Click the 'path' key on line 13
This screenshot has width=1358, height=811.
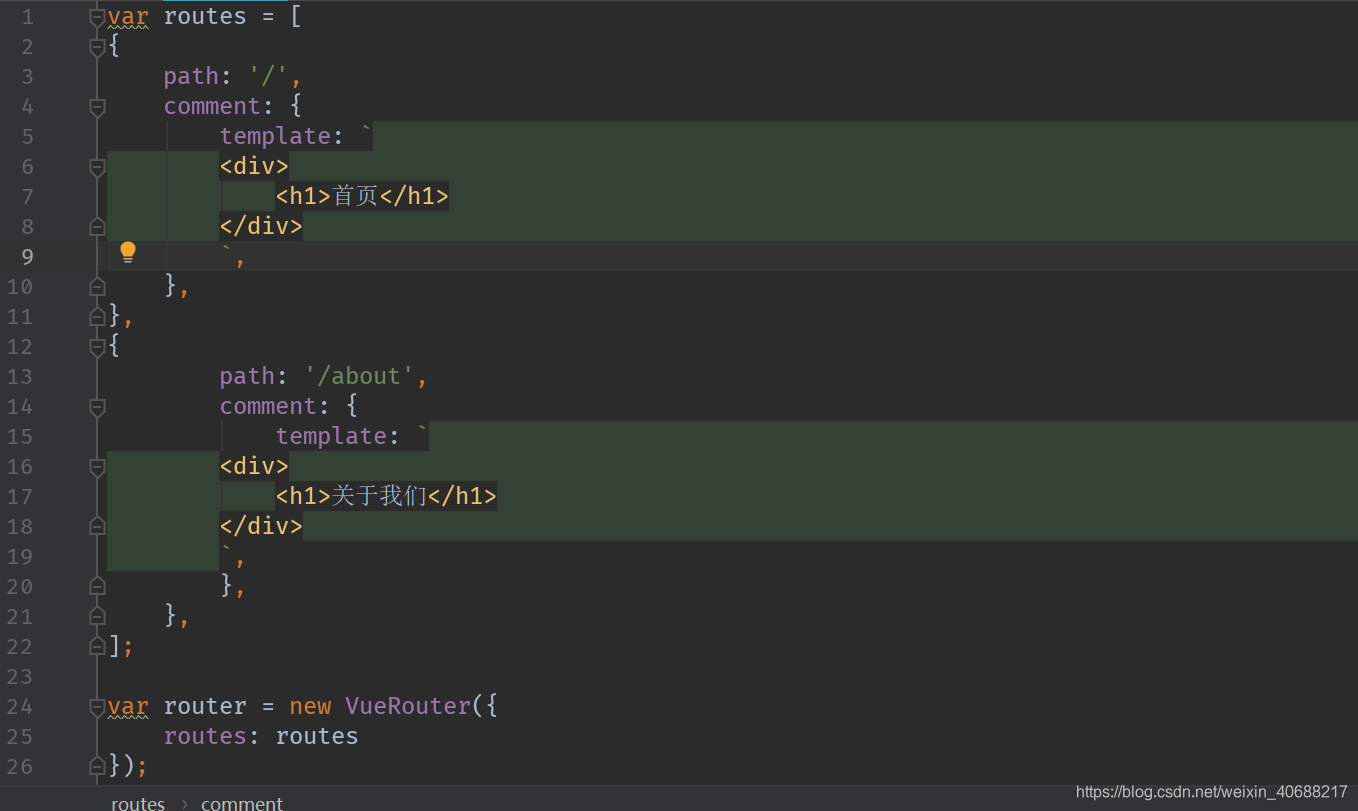point(247,377)
